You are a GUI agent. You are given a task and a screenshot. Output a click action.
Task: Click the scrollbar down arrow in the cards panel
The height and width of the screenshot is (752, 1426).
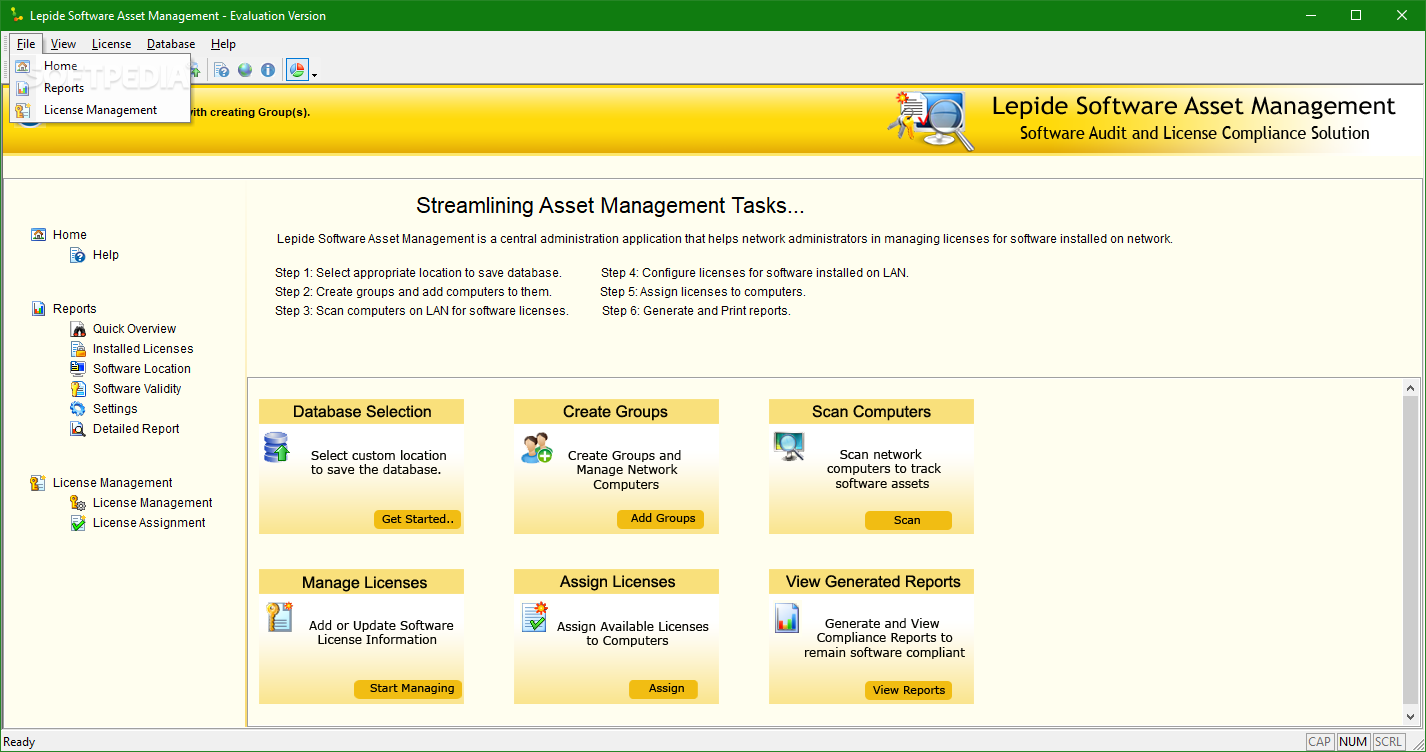[x=1411, y=718]
